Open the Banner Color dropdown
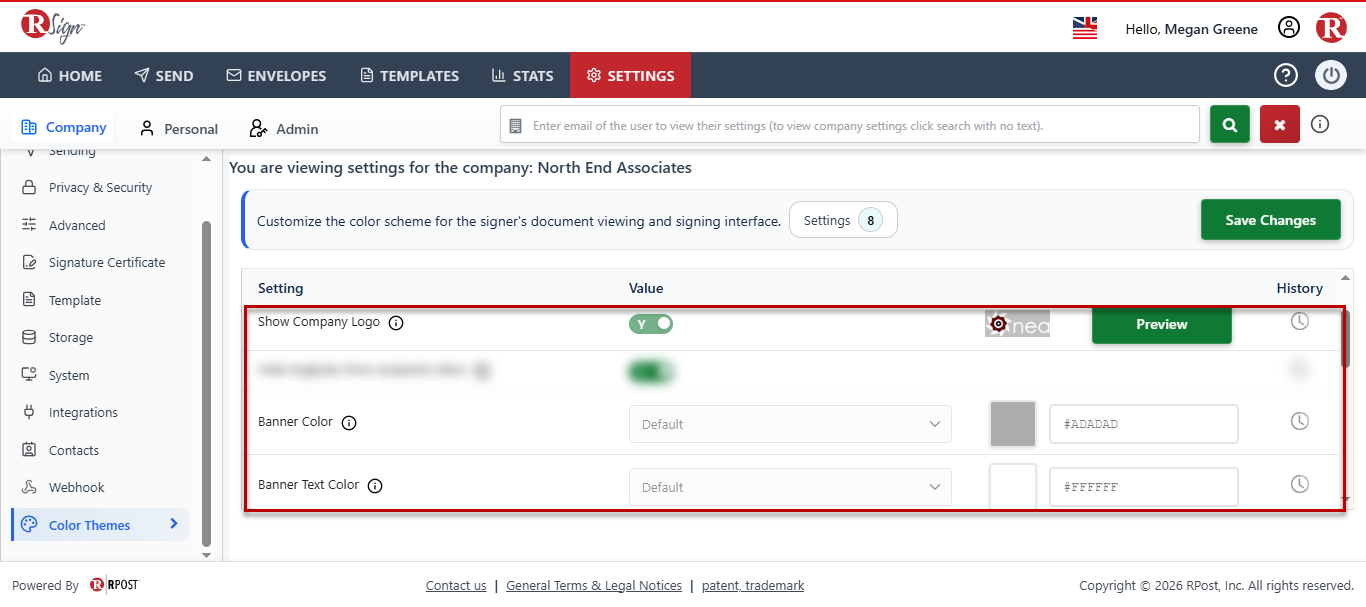Viewport: 1366px width, 607px height. [x=790, y=424]
